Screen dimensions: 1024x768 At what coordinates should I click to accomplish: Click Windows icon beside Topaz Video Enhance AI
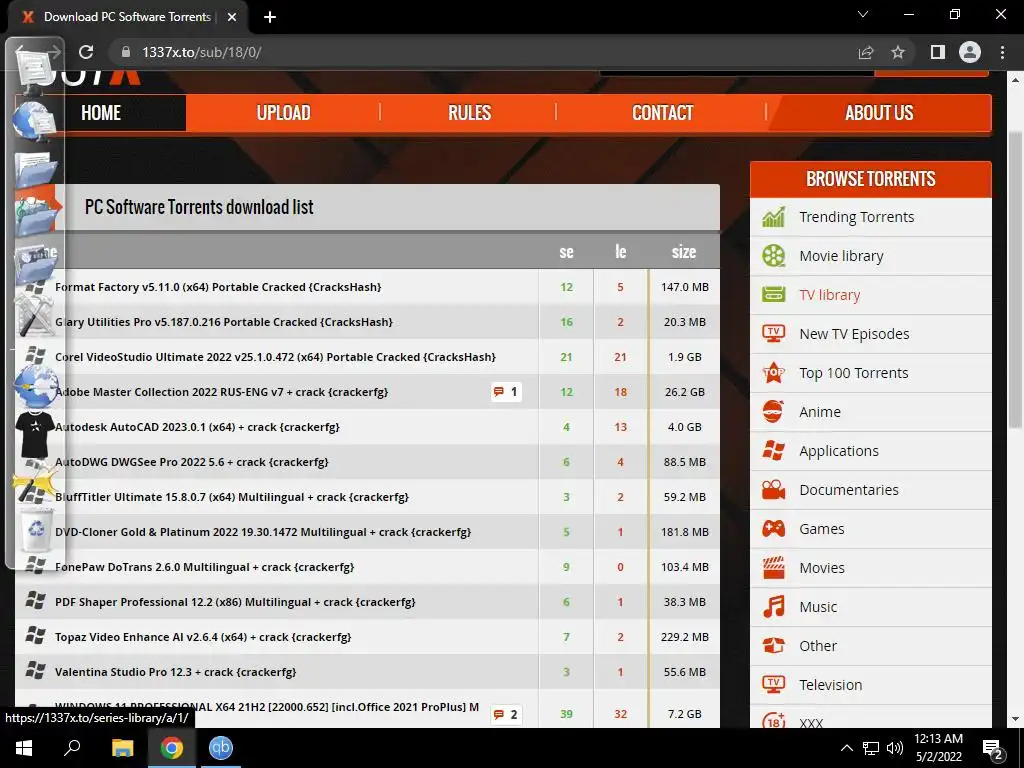[x=35, y=636]
